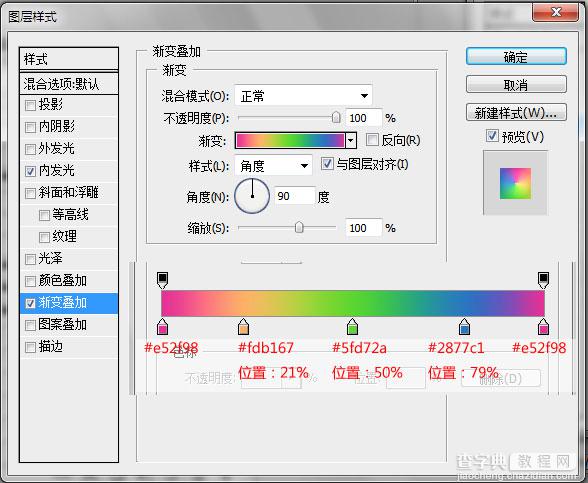Select the 混合选项:默认 blending options row
Screen dimensions: 588x483
point(69,84)
